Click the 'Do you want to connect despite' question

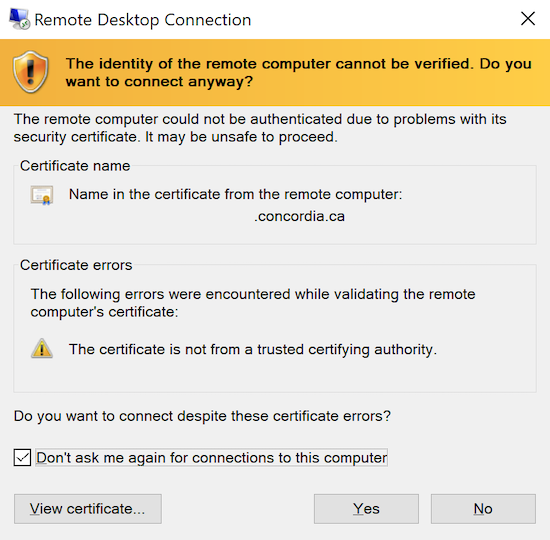(202, 416)
